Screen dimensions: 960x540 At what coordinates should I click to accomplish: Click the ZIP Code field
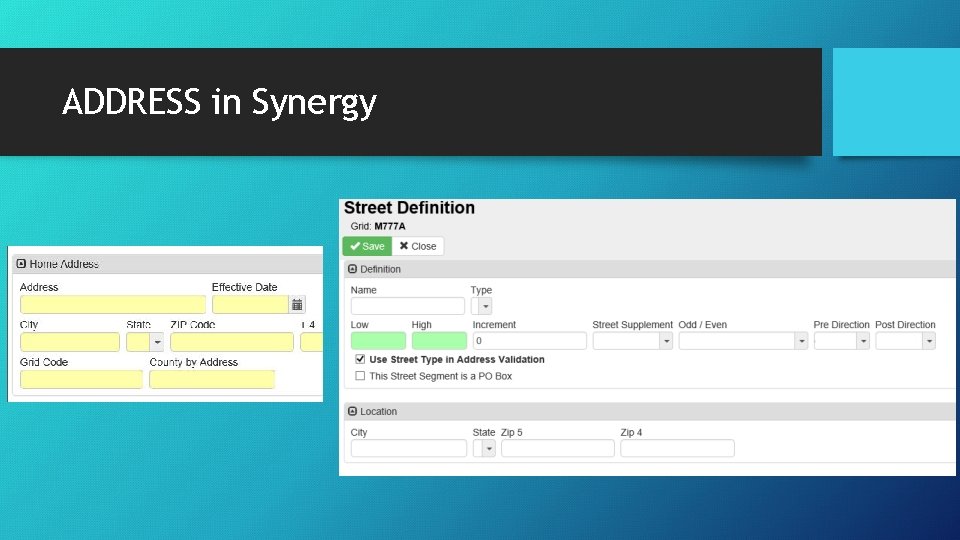pos(232,342)
